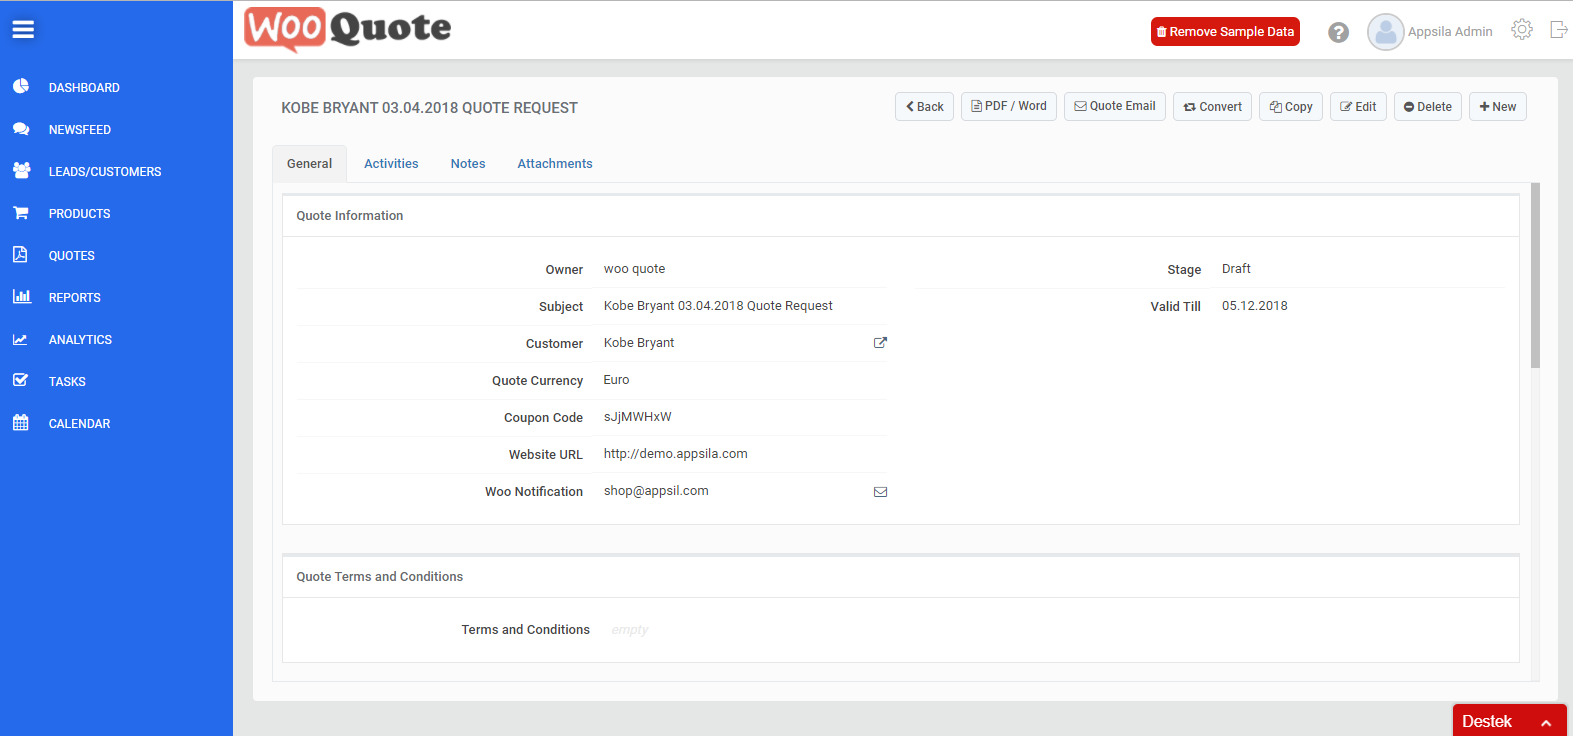Switch to the Activities tab

(x=391, y=164)
